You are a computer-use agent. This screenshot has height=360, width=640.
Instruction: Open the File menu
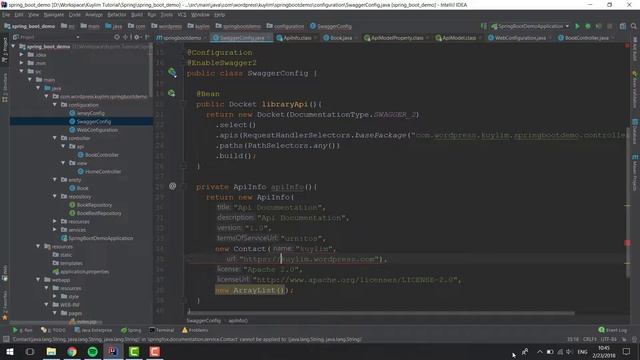tap(6, 15)
